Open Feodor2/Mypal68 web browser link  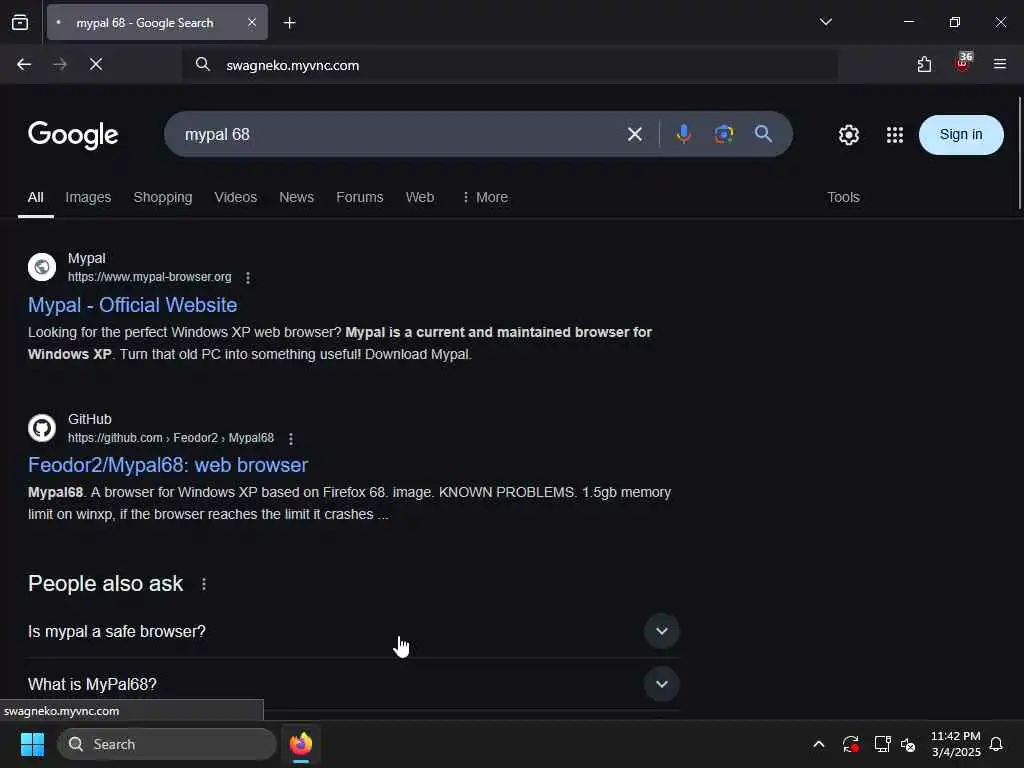(x=168, y=465)
